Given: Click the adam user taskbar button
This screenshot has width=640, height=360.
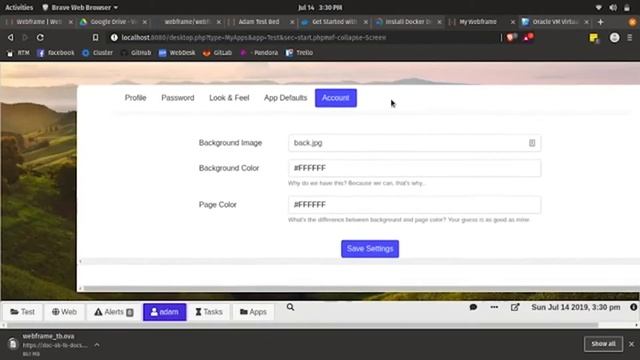Looking at the screenshot, I should pos(164,312).
